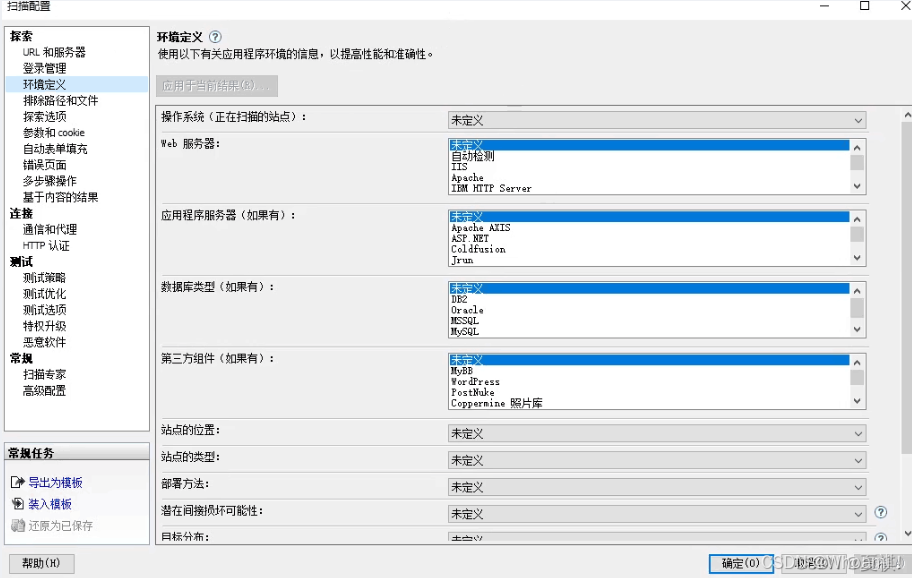The height and width of the screenshot is (578, 912).
Task: Select 测试选项 in sidebar
Action: pyautogui.click(x=45, y=310)
